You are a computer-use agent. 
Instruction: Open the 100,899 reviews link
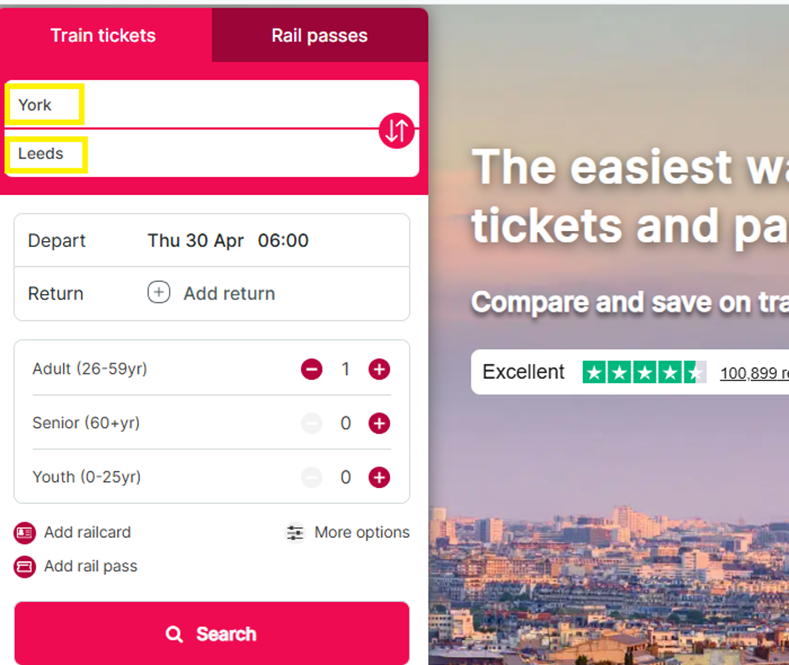754,373
